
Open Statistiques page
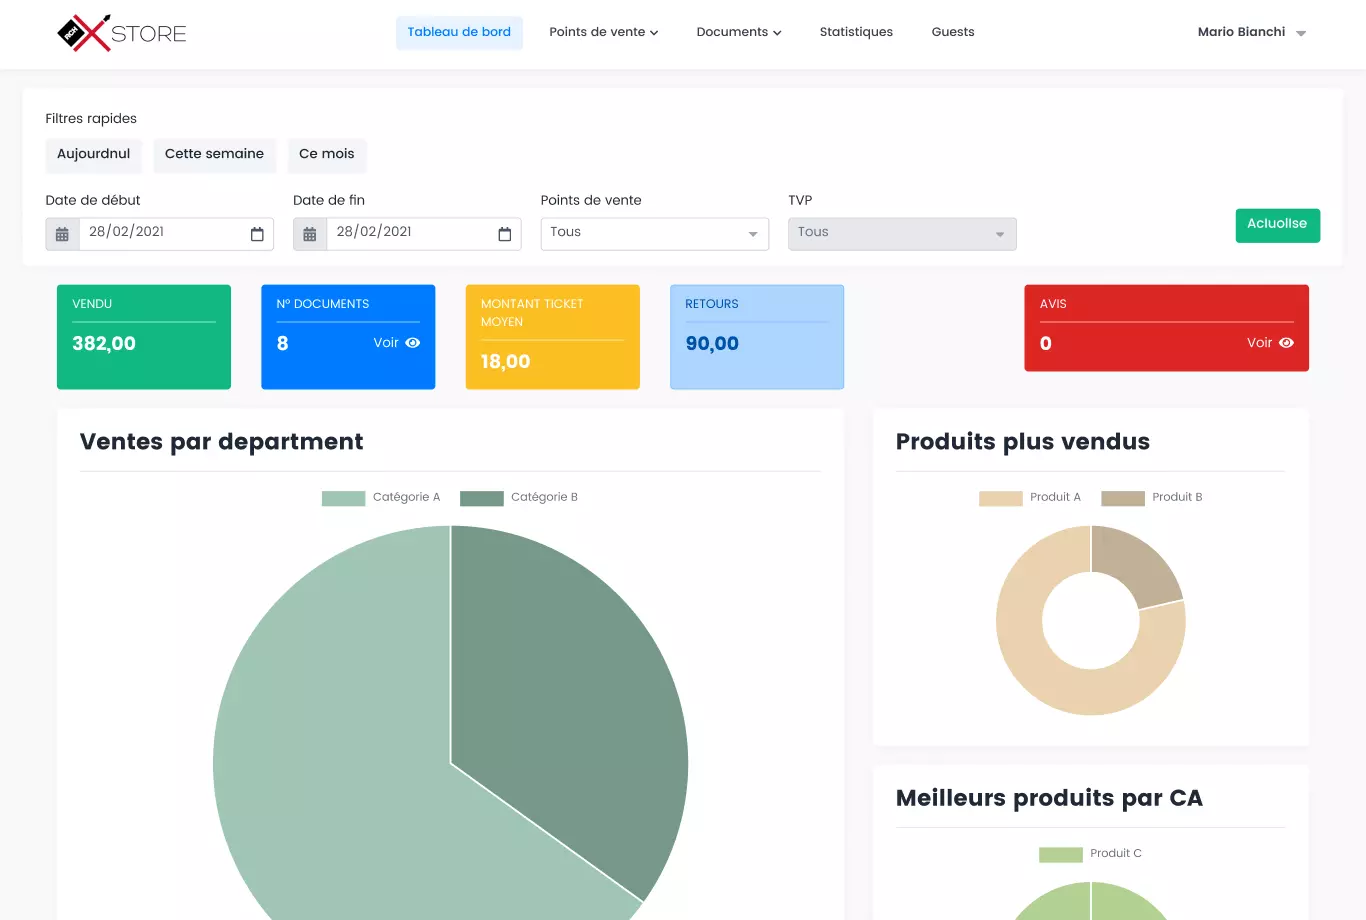pos(856,32)
